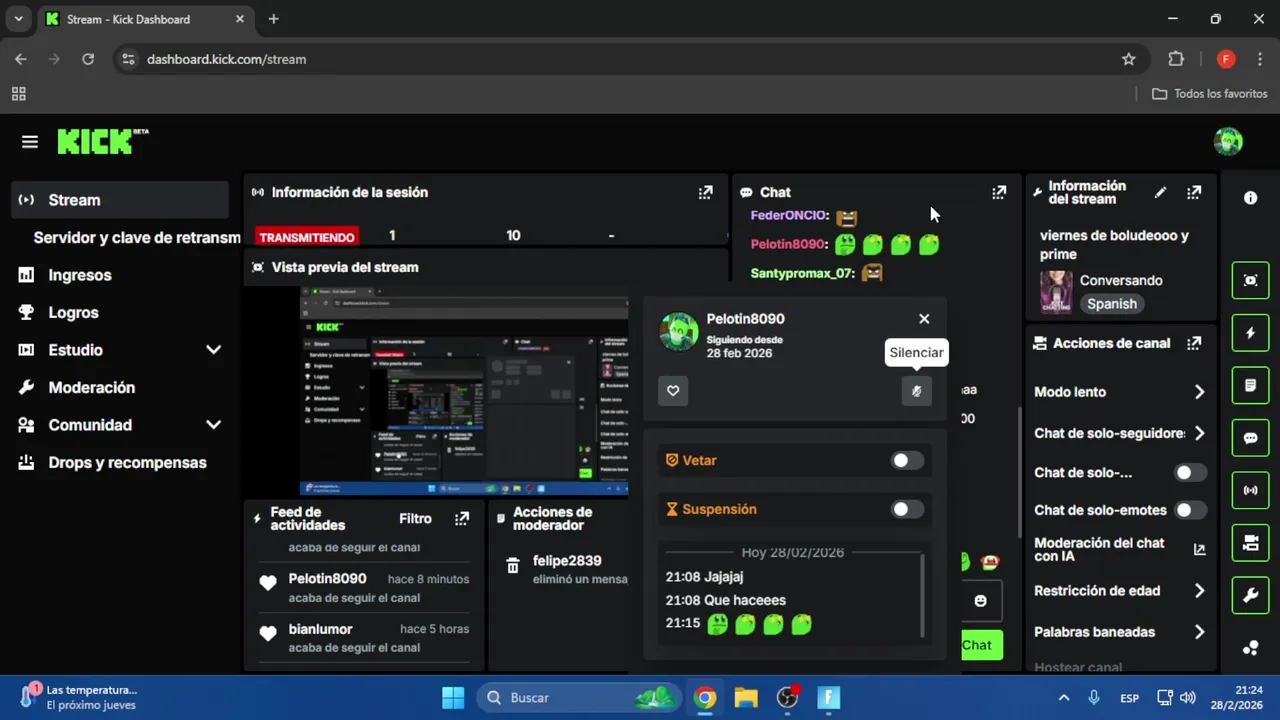Select Stream in the left sidebar
Image resolution: width=1280 pixels, height=720 pixels.
click(x=120, y=200)
